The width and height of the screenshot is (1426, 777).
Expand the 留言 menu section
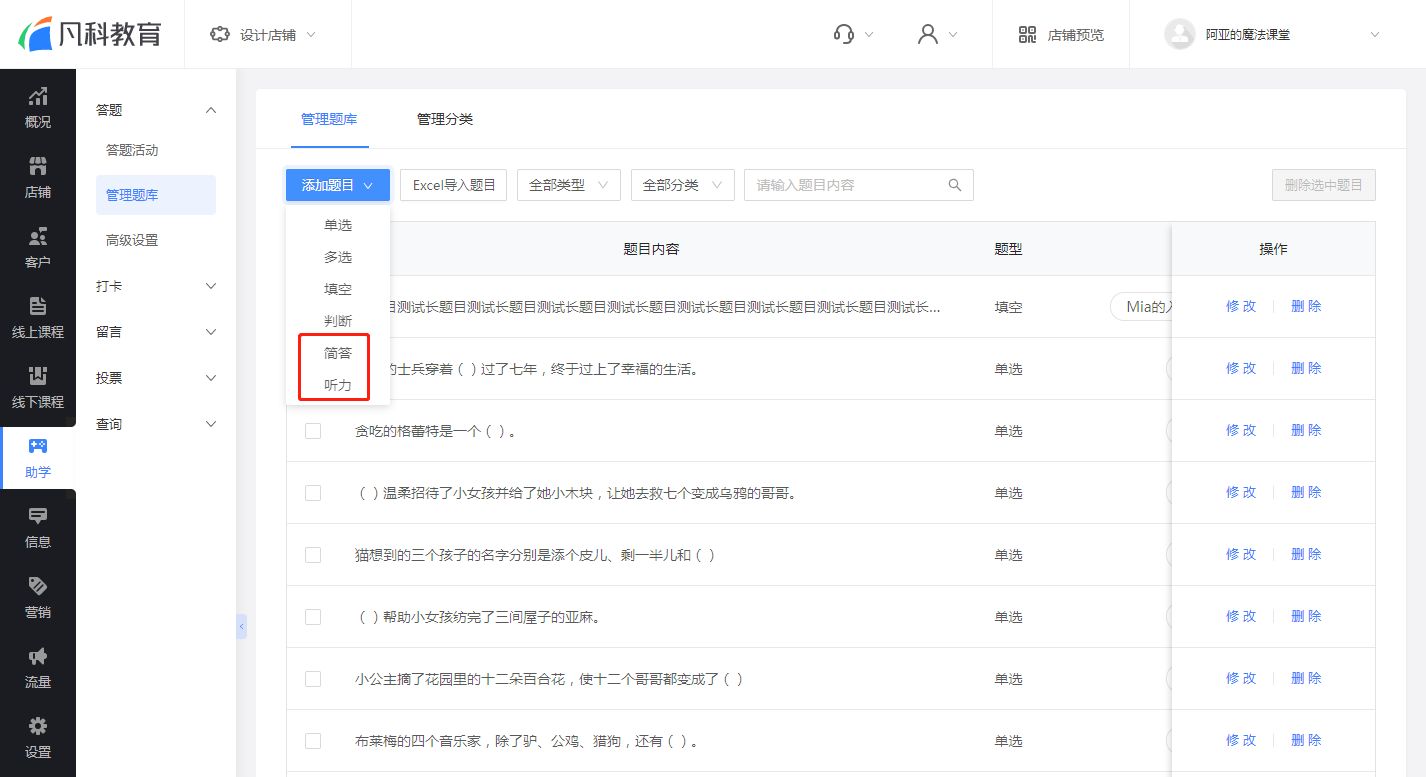[156, 332]
